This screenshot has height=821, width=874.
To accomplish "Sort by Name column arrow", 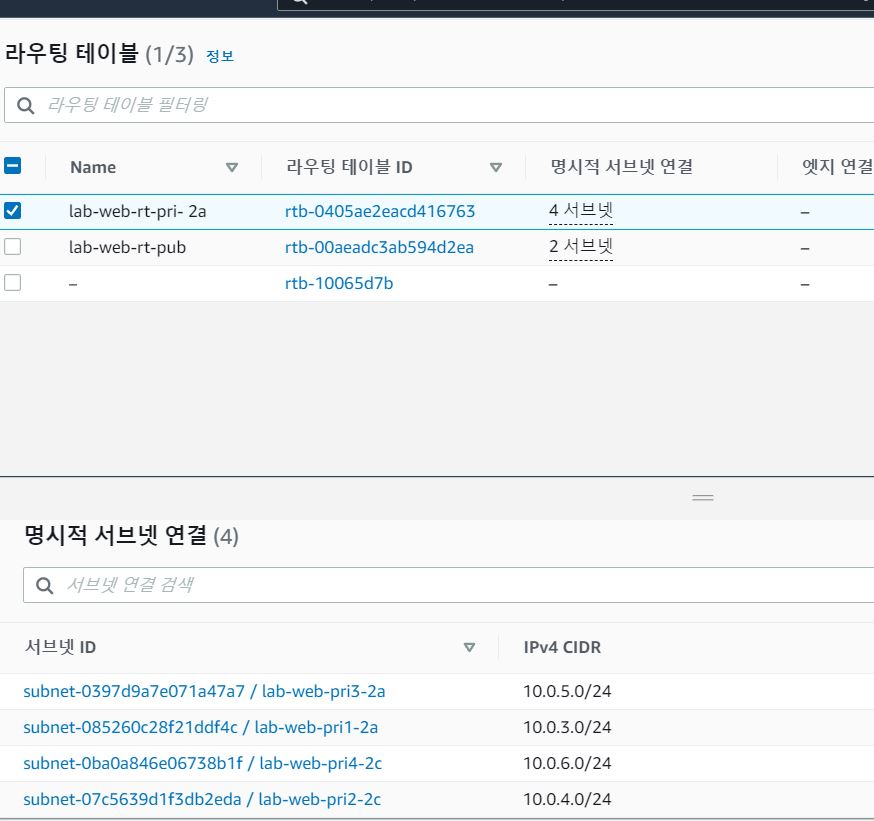I will point(232,167).
